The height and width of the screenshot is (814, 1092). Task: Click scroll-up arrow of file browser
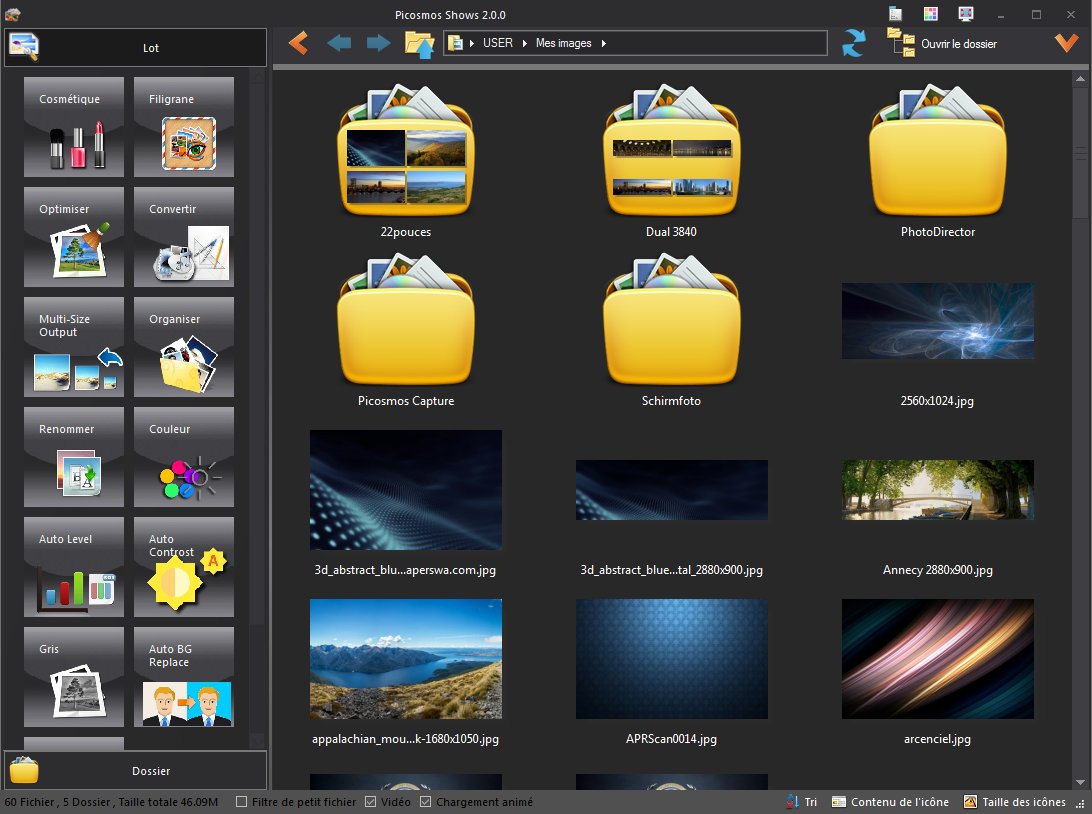tap(1080, 79)
